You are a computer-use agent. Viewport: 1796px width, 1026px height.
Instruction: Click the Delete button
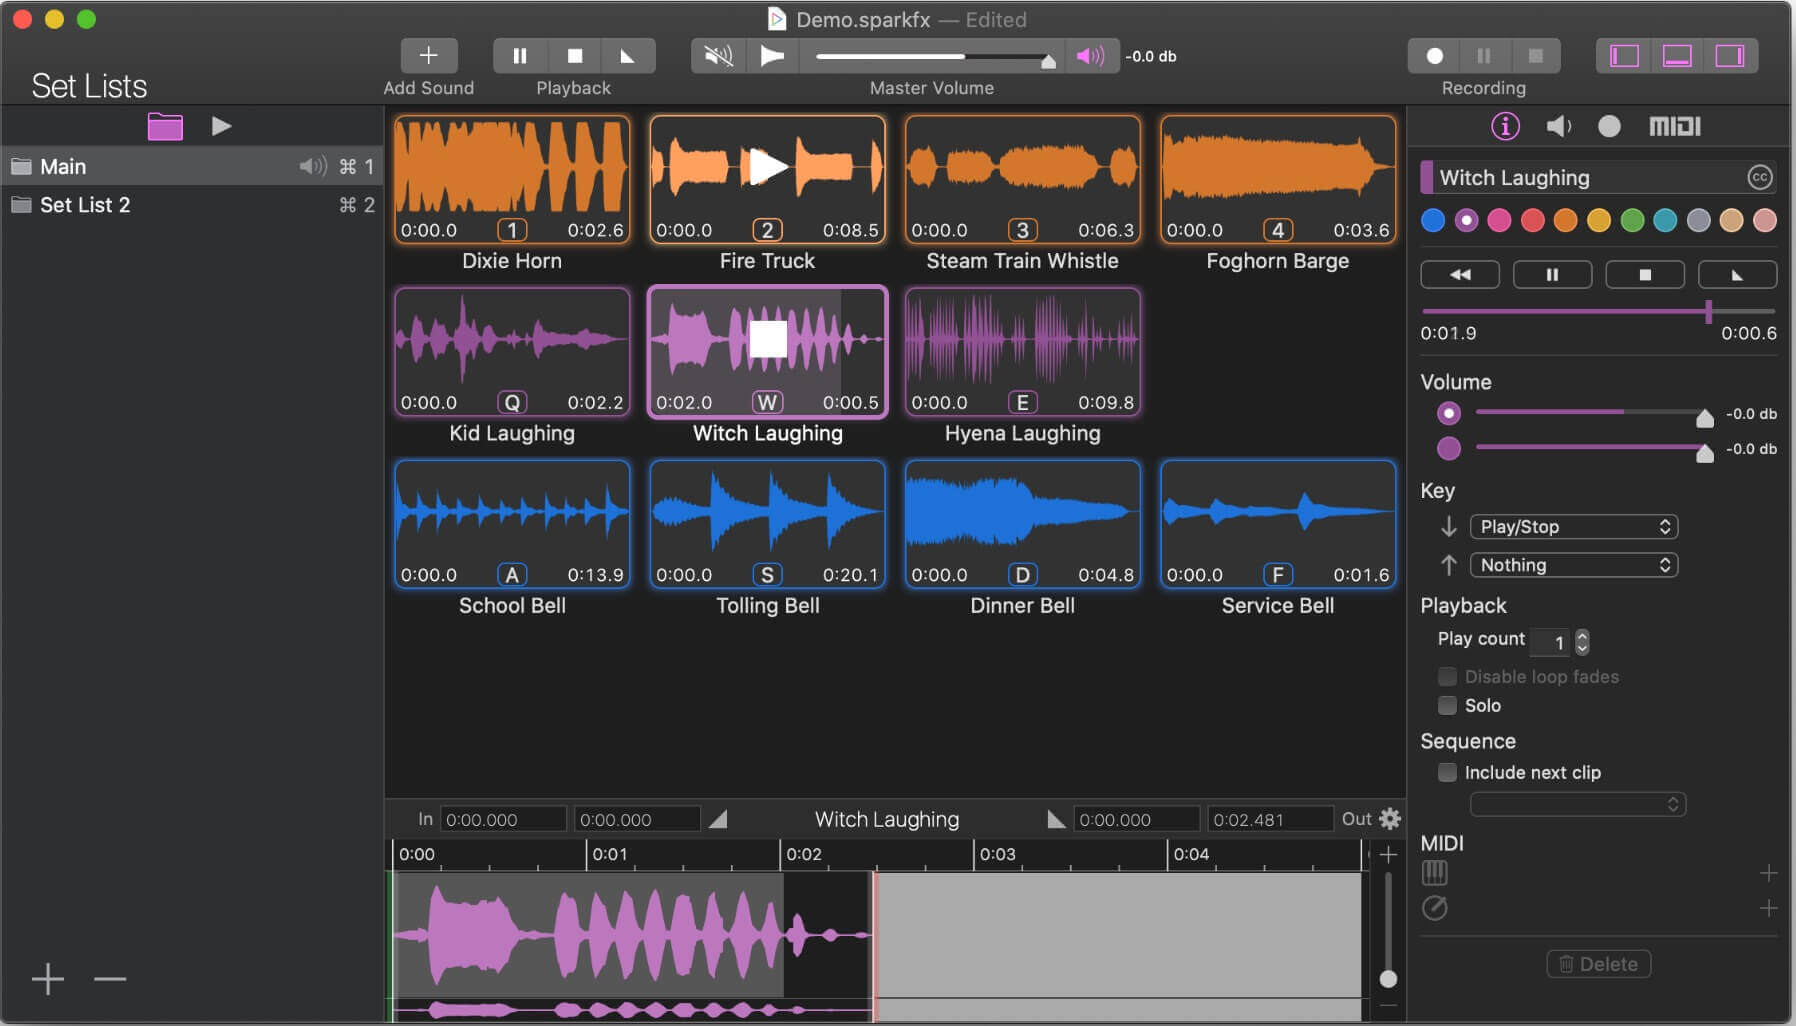click(1598, 964)
